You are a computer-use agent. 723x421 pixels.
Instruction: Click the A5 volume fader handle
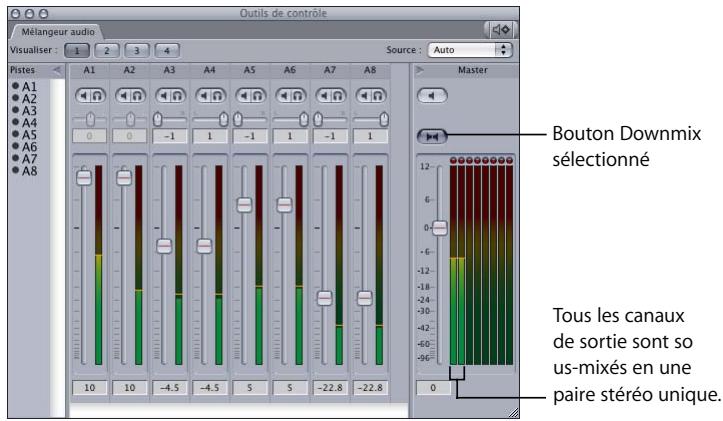pos(244,205)
